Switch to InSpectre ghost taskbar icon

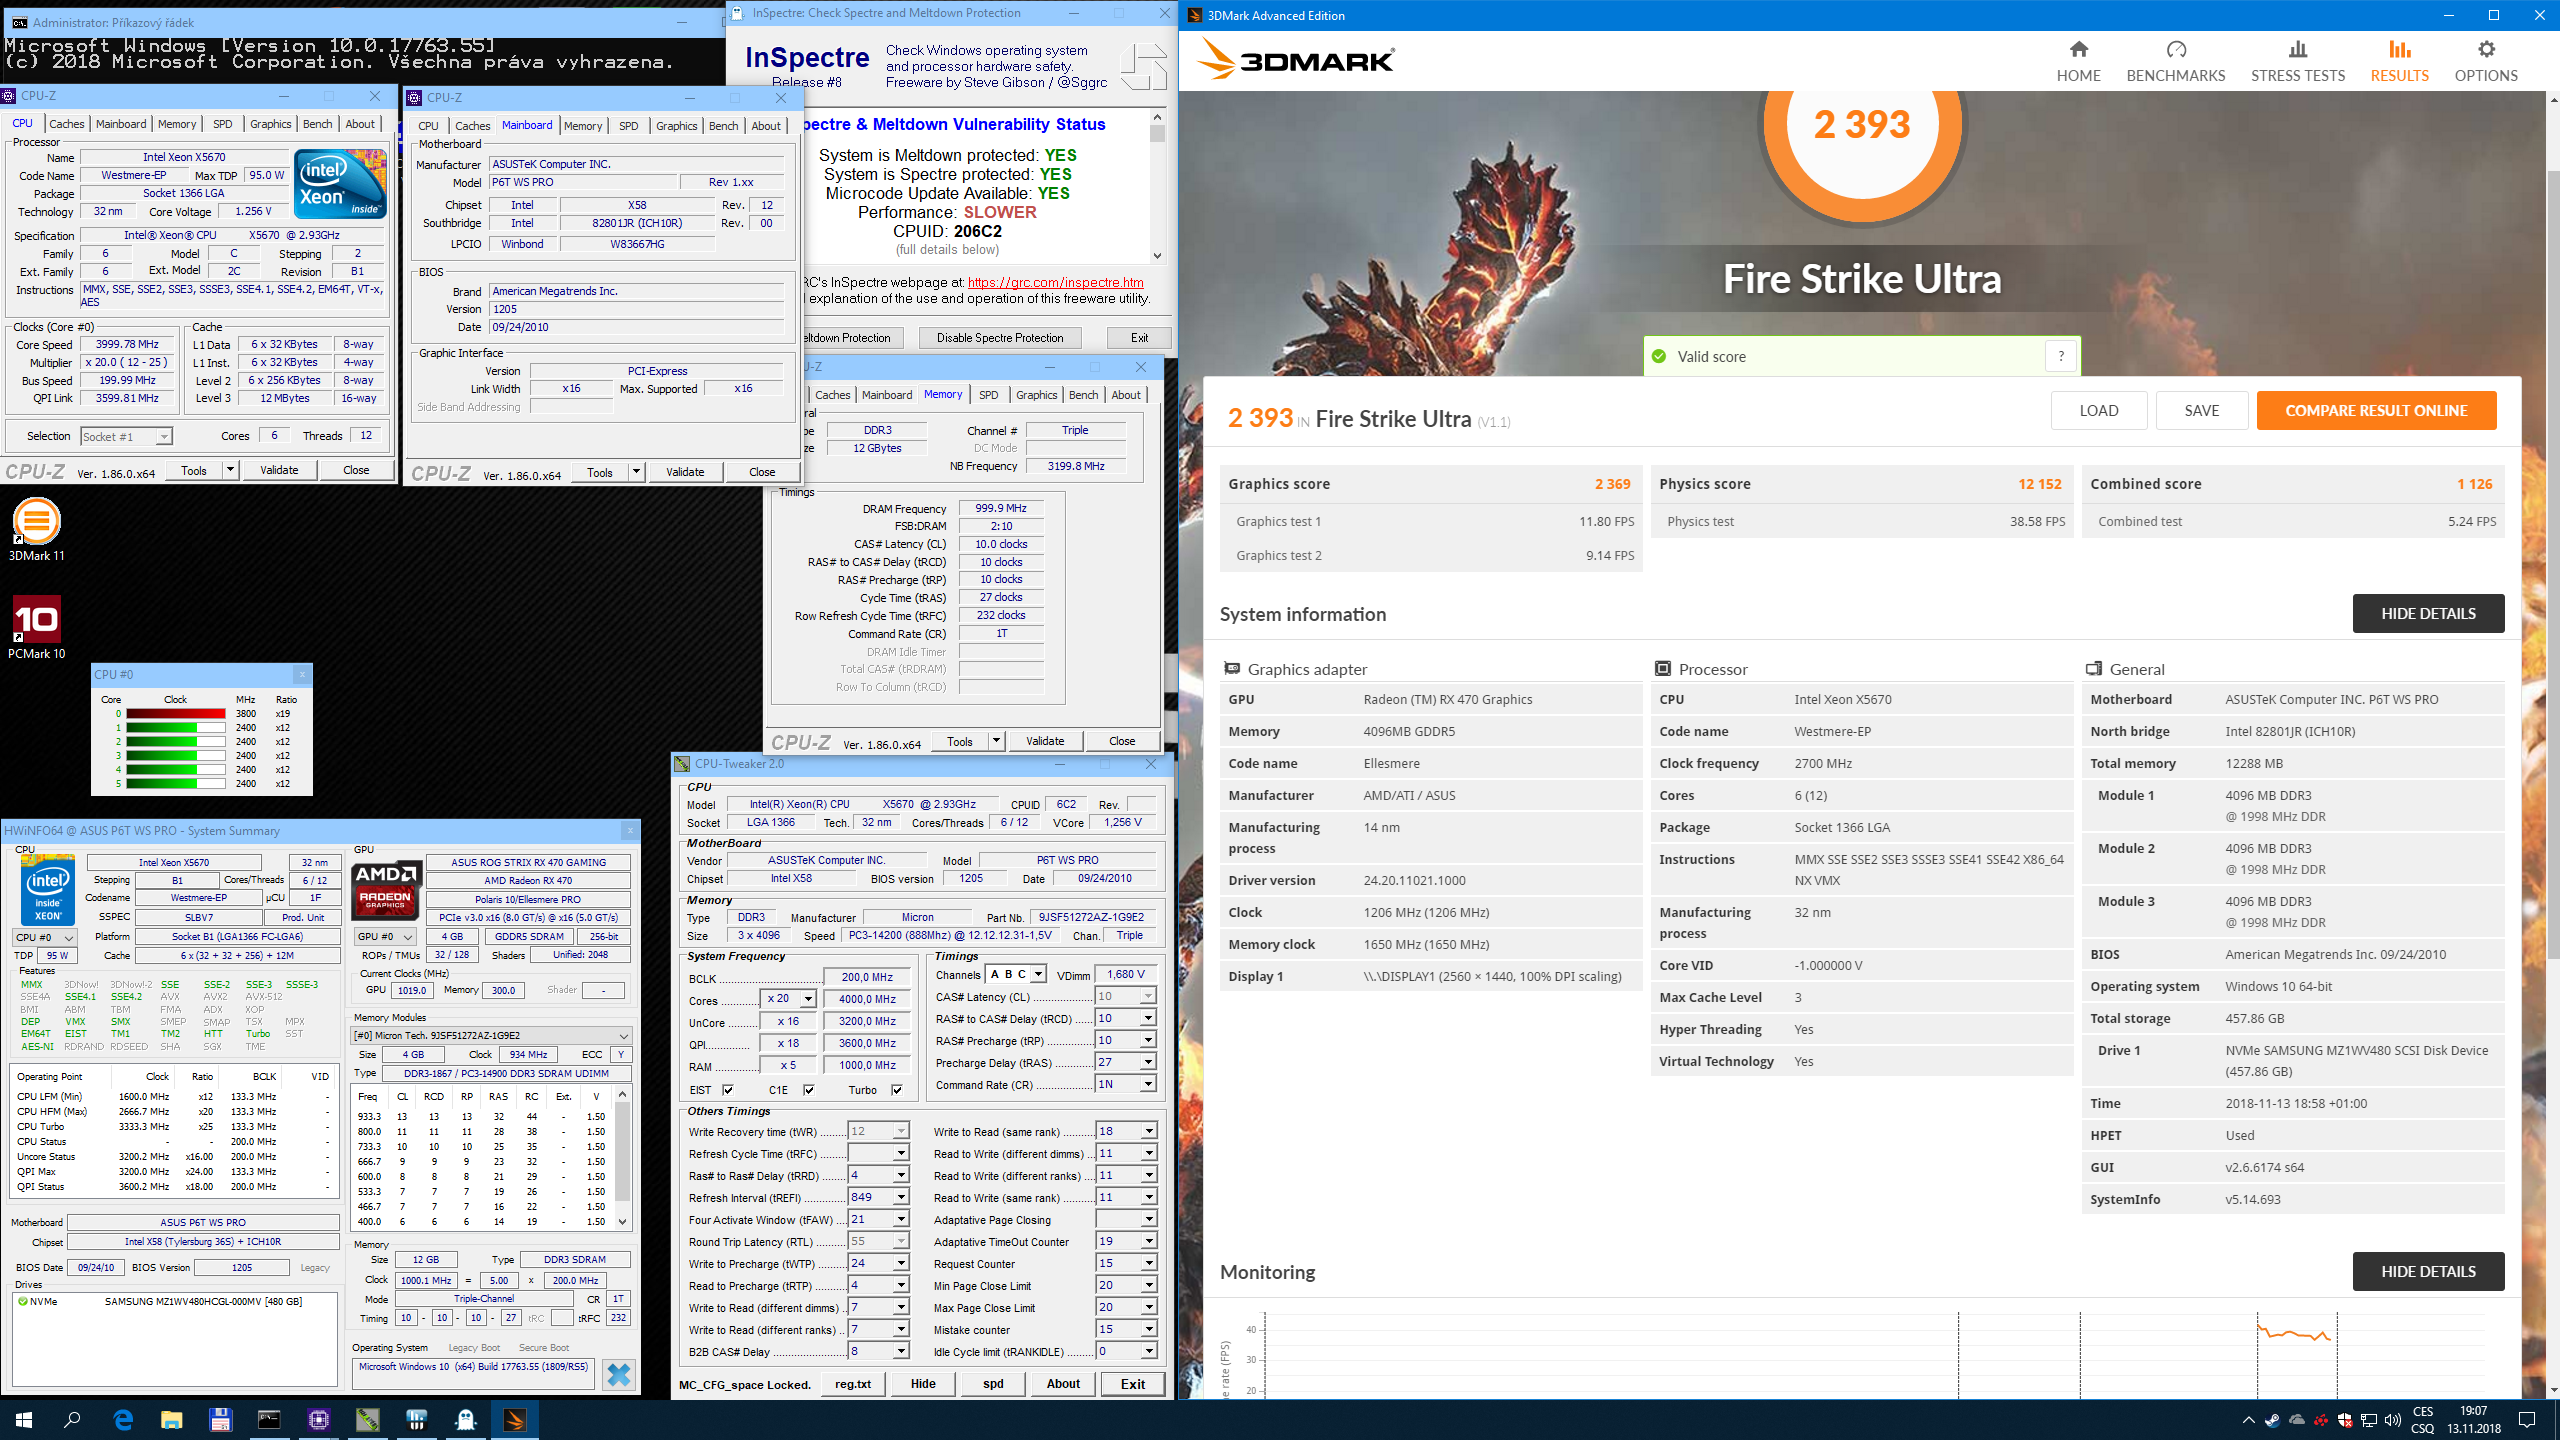coord(466,1419)
